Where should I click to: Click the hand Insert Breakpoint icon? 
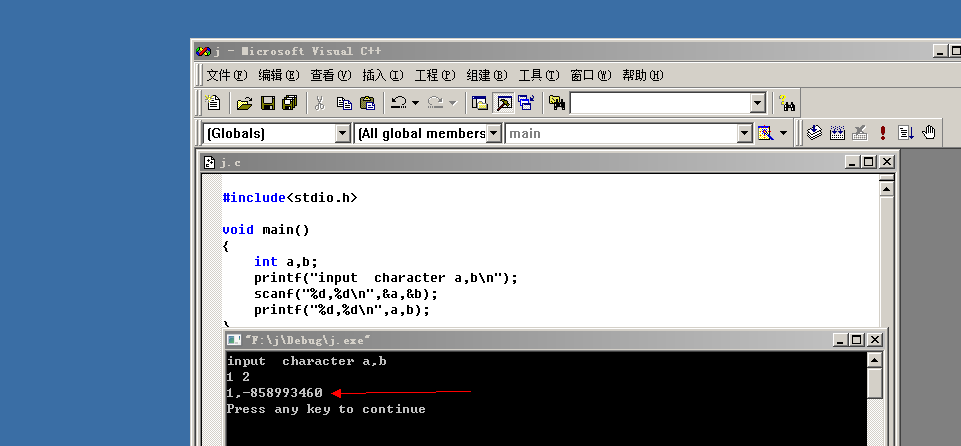point(929,132)
